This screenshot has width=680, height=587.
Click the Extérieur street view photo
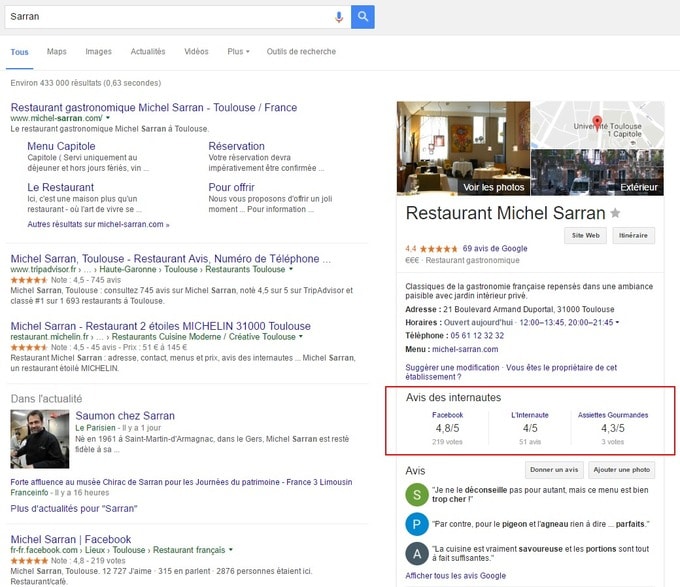tap(597, 173)
